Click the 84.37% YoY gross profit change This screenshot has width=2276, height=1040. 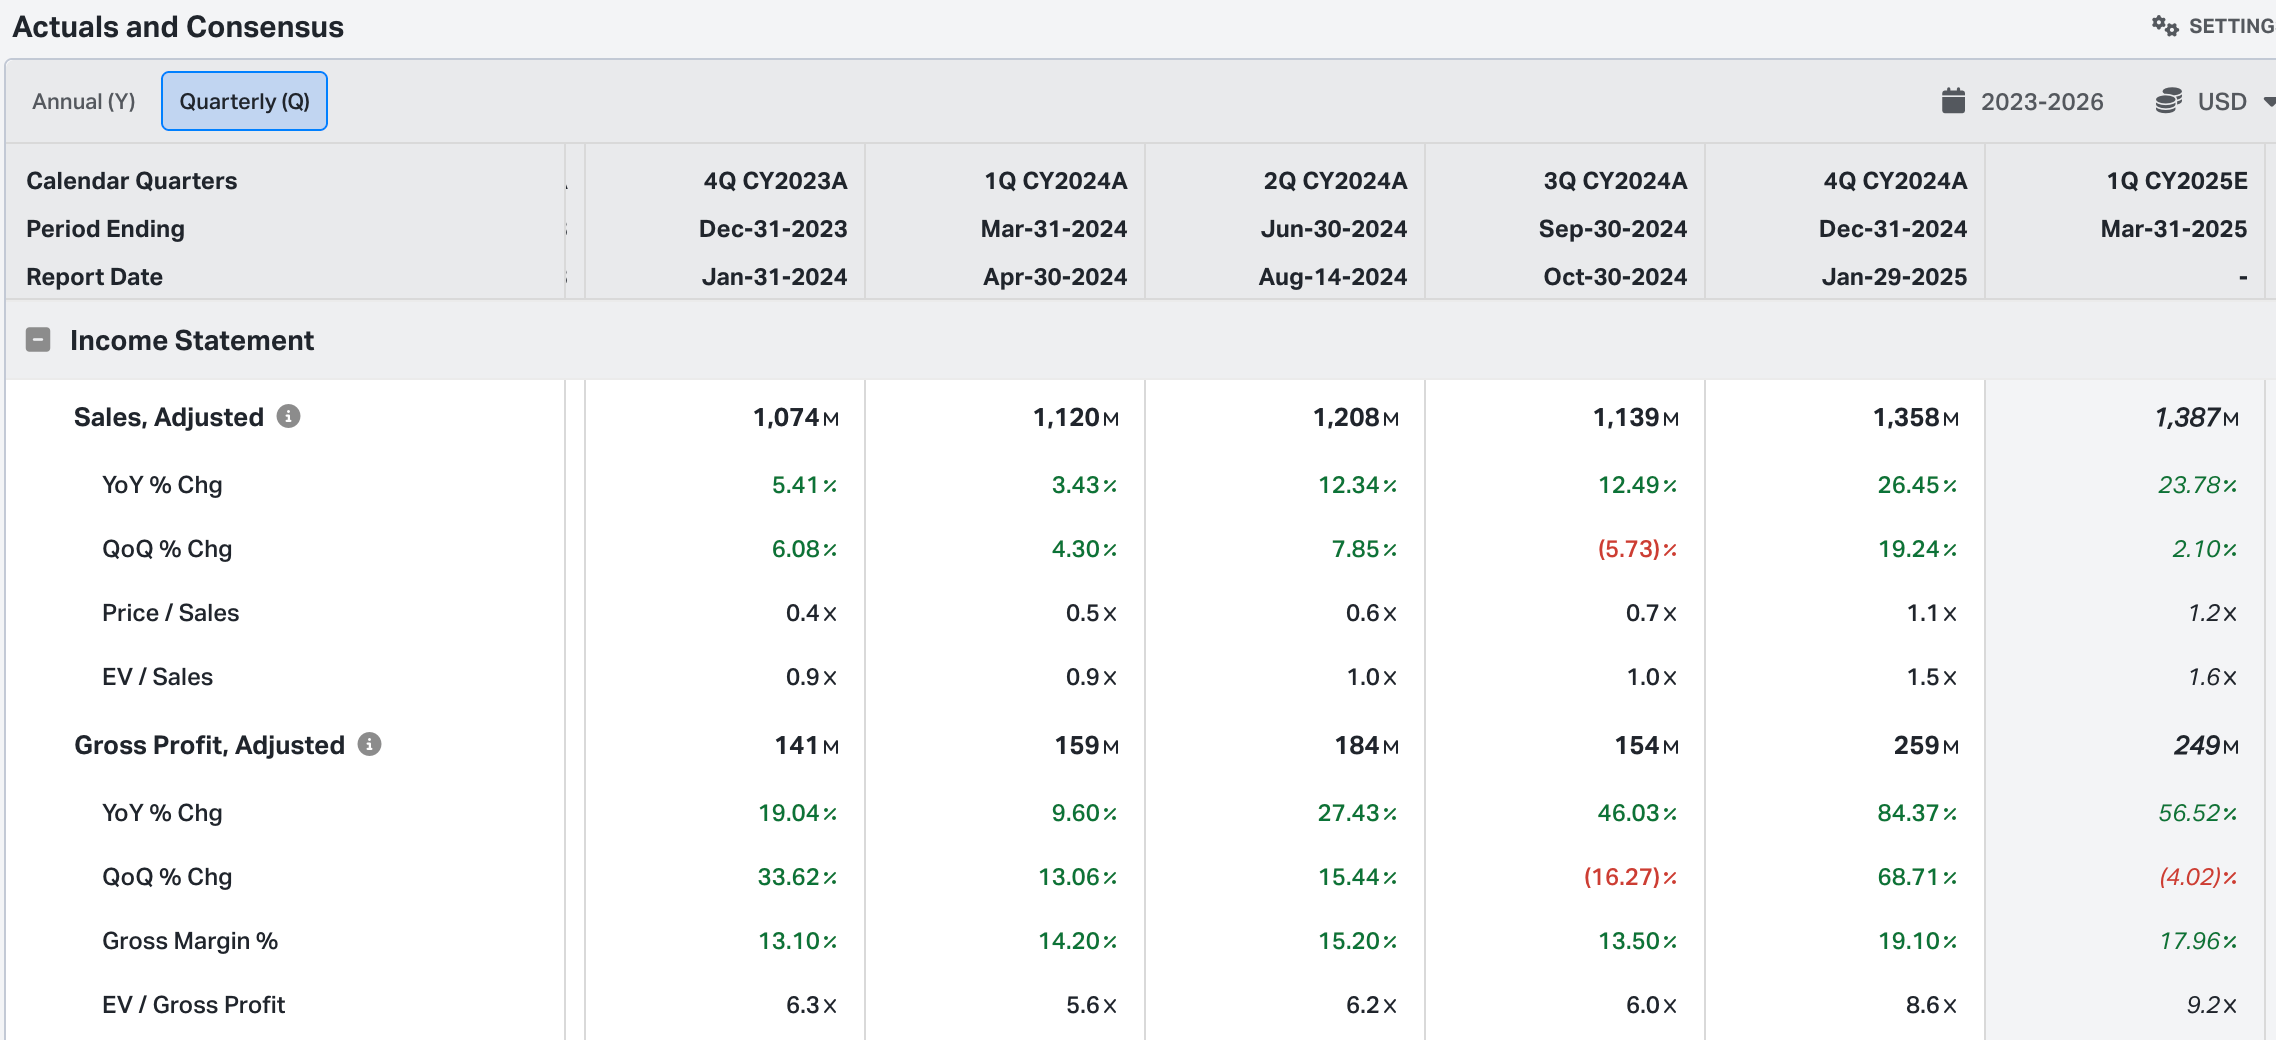pyautogui.click(x=1917, y=813)
